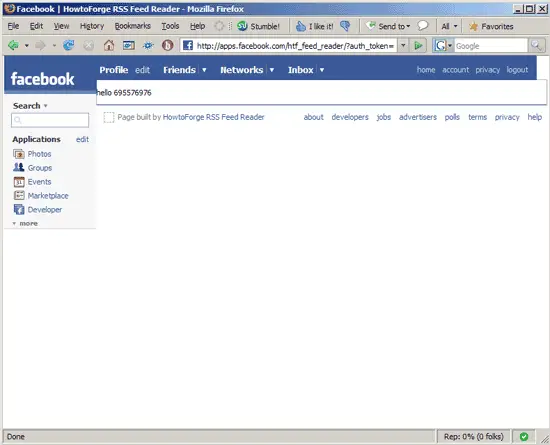Click the green Go arrow button
Image resolution: width=550 pixels, height=445 pixels.
coord(418,46)
